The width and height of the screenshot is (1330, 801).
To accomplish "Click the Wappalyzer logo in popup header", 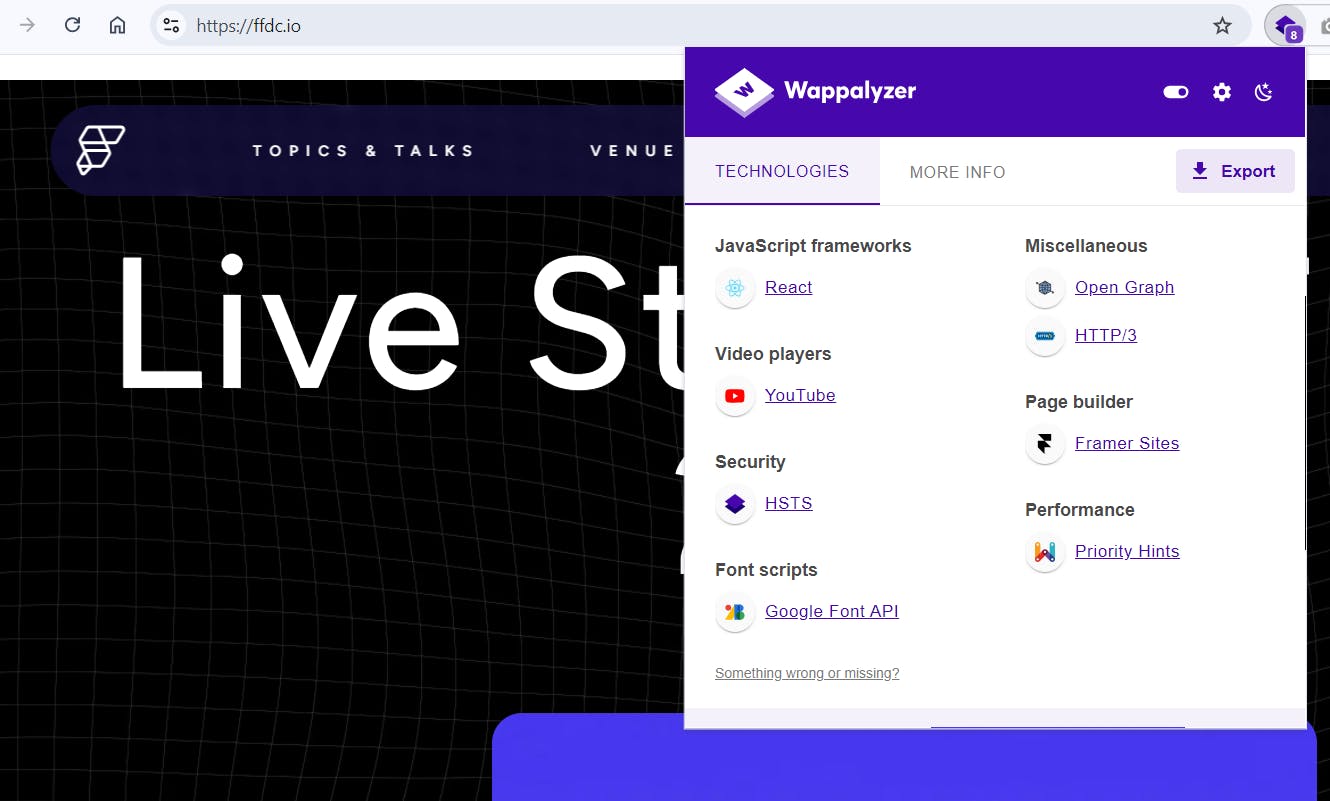I will click(x=815, y=92).
